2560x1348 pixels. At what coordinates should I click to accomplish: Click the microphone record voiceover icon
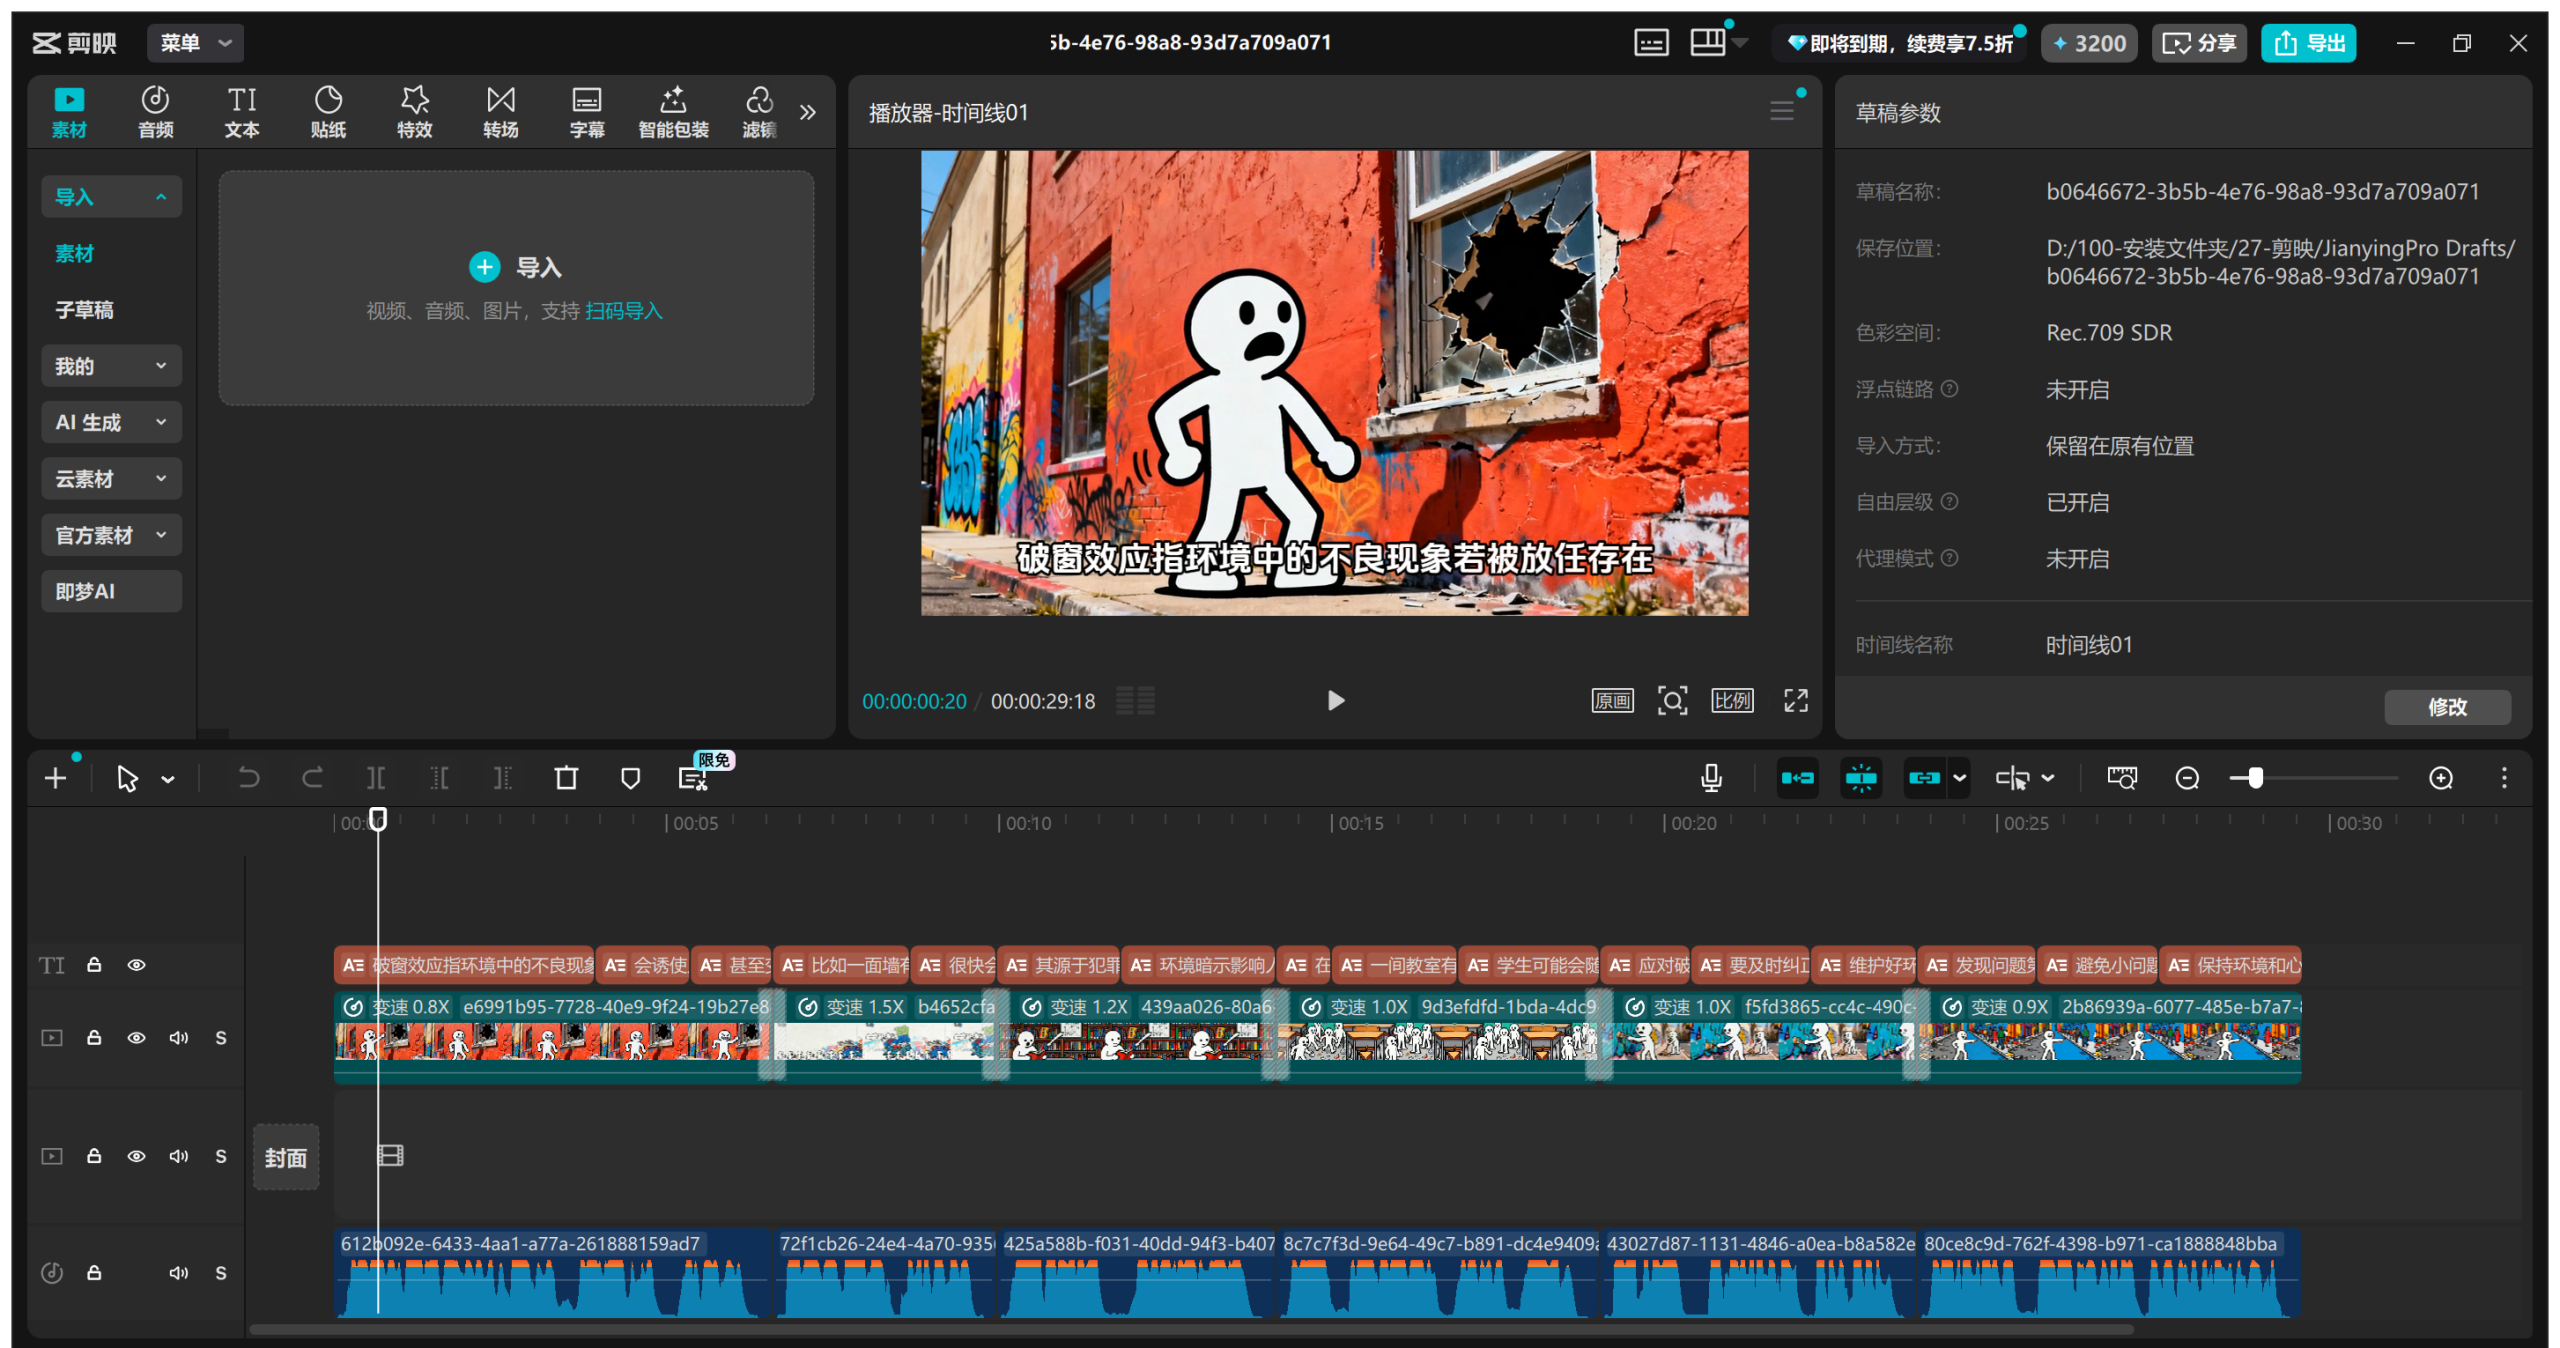pyautogui.click(x=1711, y=778)
